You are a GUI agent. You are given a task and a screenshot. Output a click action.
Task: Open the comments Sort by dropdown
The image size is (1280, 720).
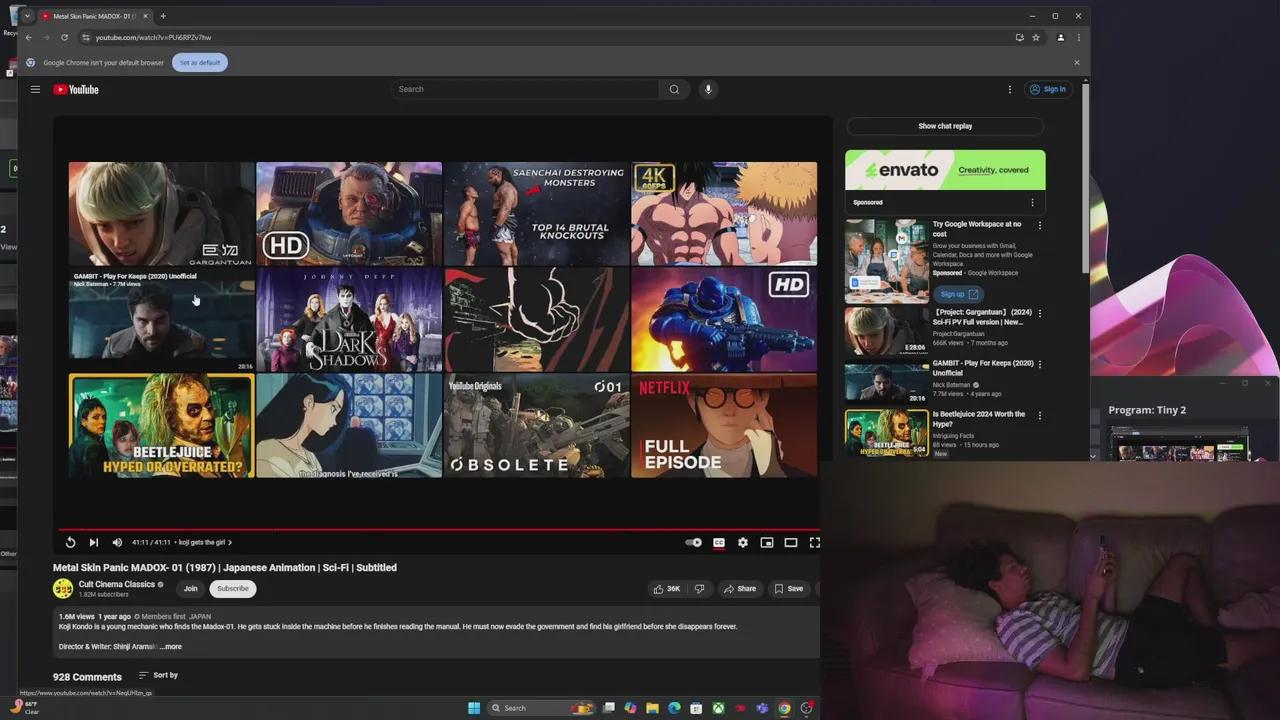coord(158,675)
